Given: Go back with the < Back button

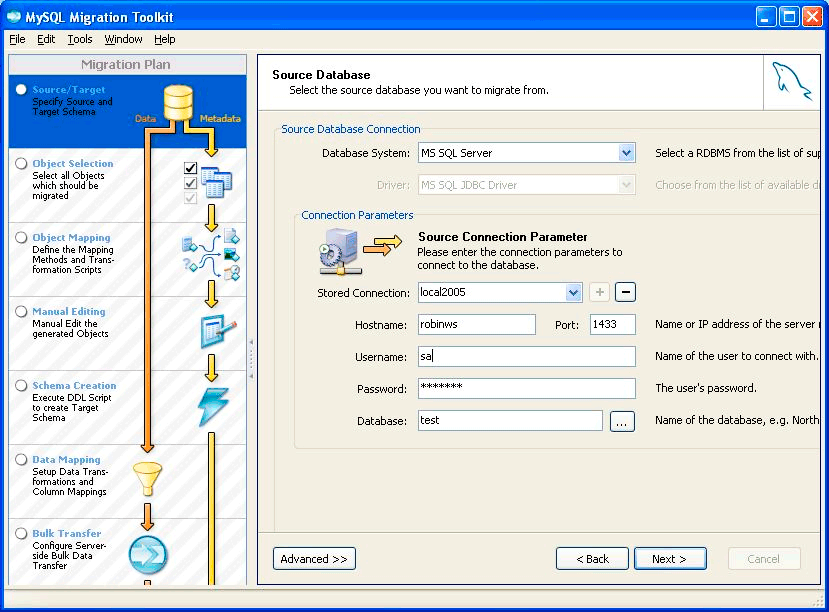Looking at the screenshot, I should [x=592, y=559].
